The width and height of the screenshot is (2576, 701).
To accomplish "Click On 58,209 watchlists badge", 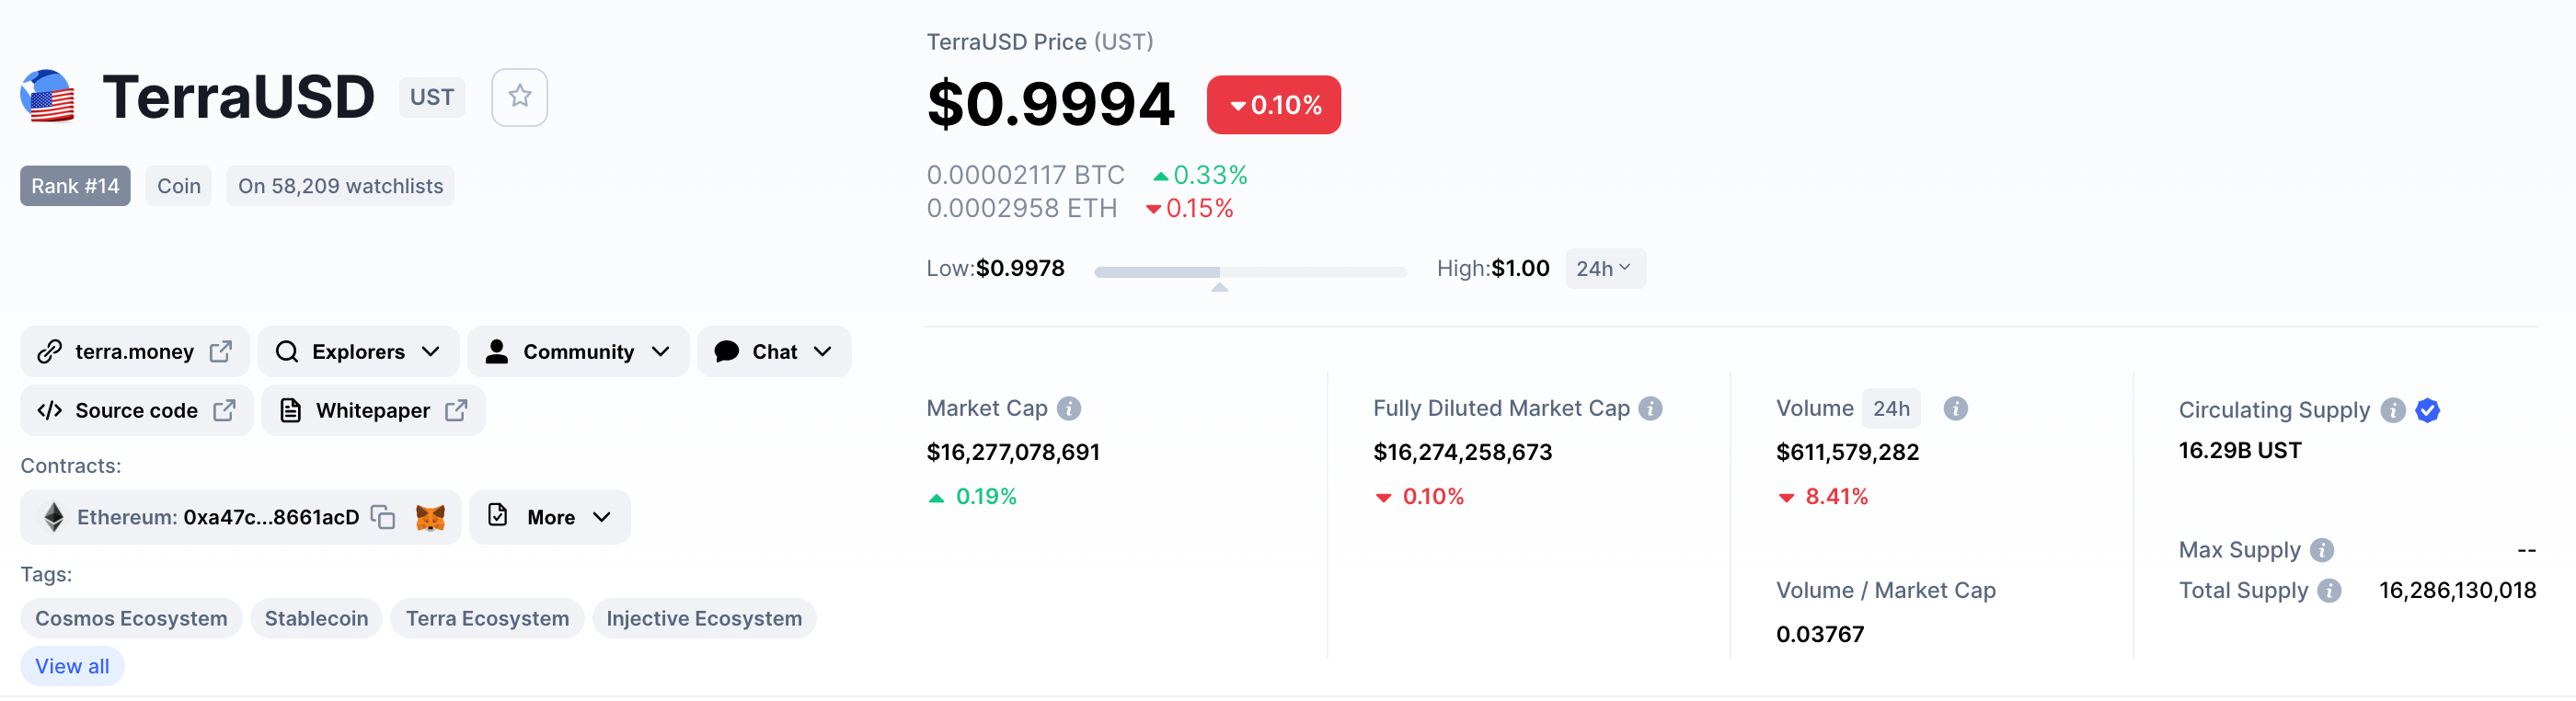I will 340,186.
